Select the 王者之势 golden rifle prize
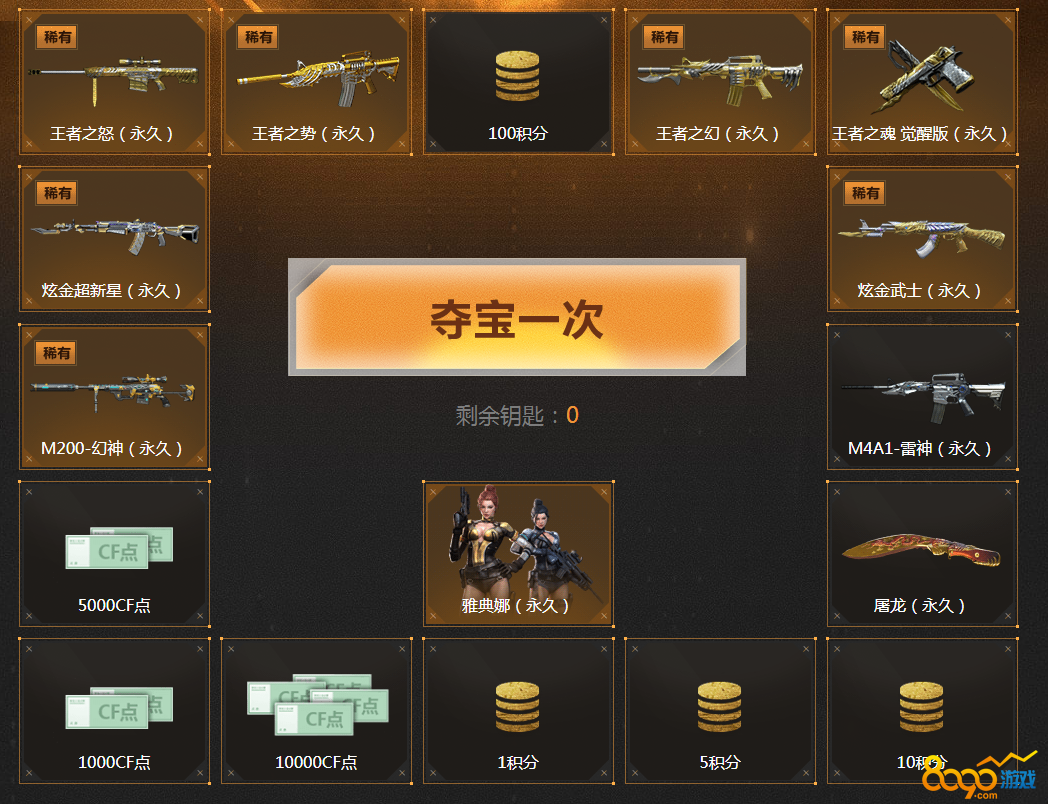Viewport: 1048px width, 804px height. pos(316,82)
